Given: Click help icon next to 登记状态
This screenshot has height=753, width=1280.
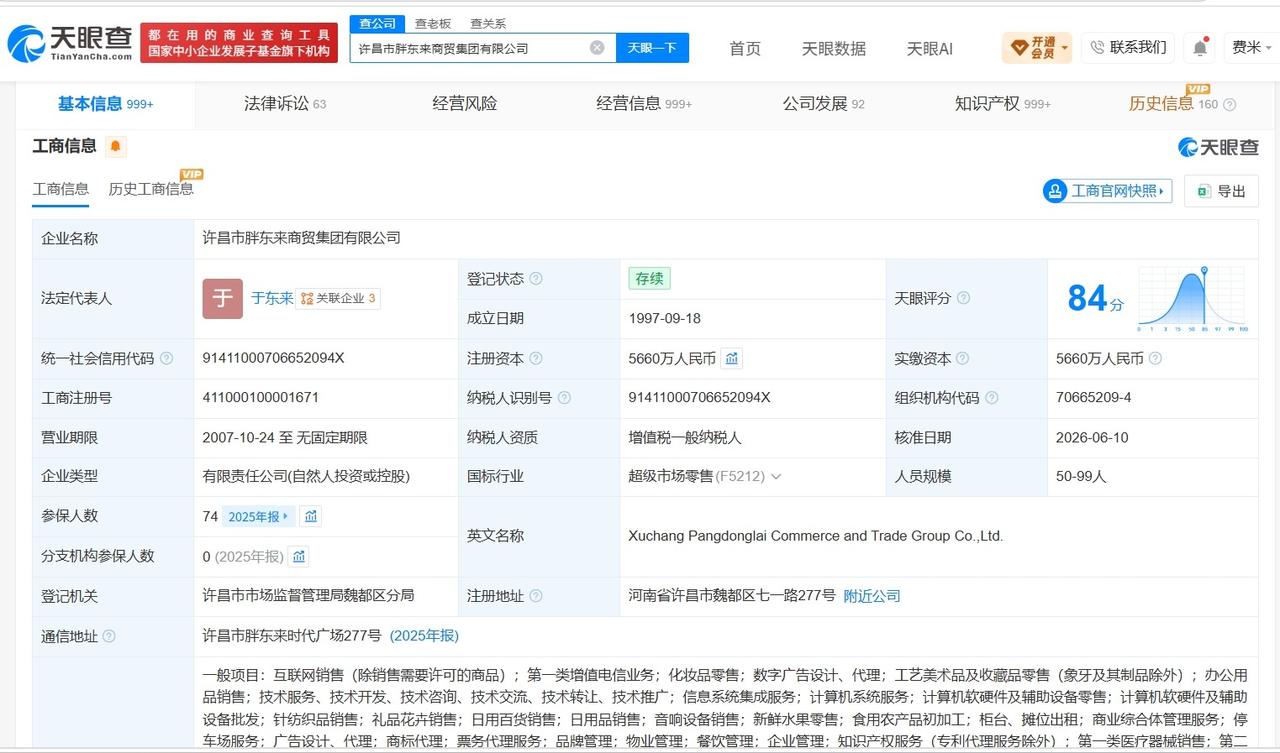Looking at the screenshot, I should click(536, 279).
